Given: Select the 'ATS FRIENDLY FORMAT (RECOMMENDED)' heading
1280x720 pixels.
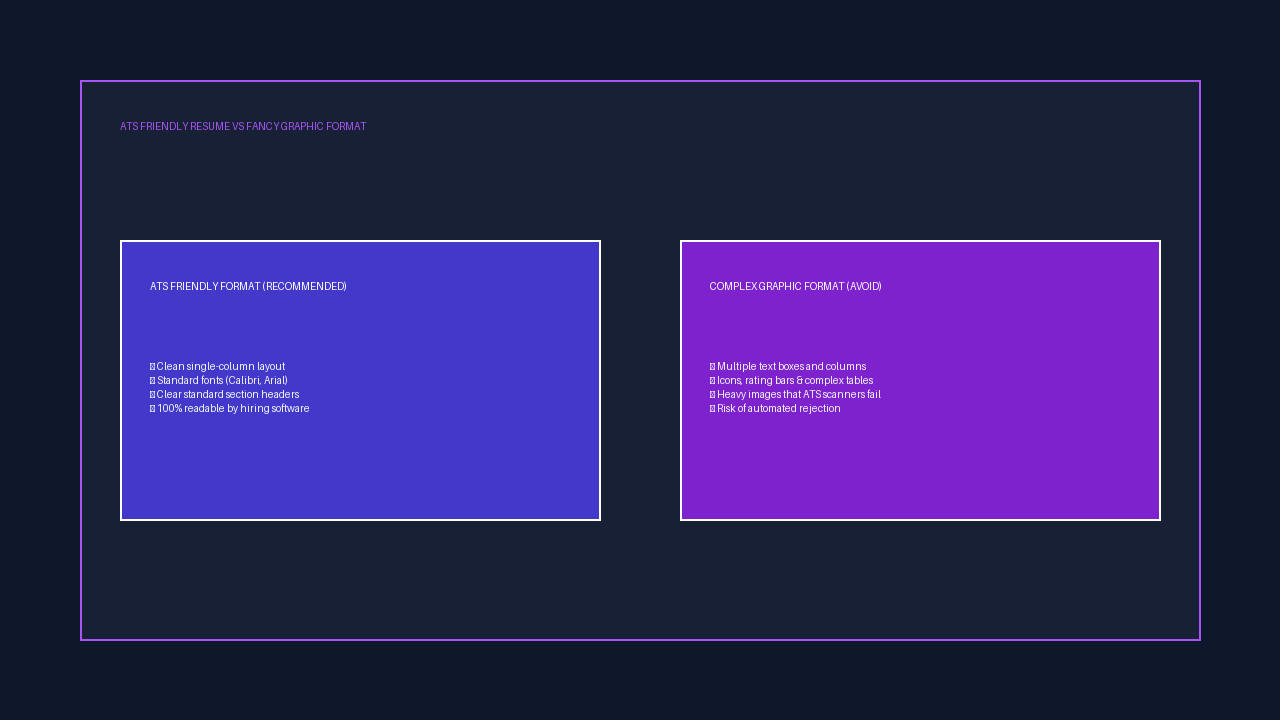Looking at the screenshot, I should pos(248,287).
